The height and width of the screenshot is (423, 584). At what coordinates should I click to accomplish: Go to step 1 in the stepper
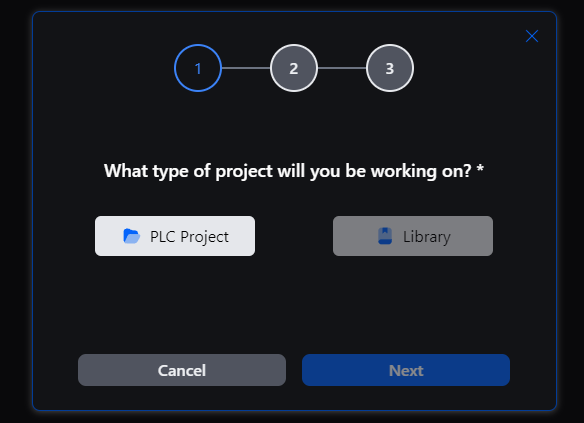click(x=198, y=68)
